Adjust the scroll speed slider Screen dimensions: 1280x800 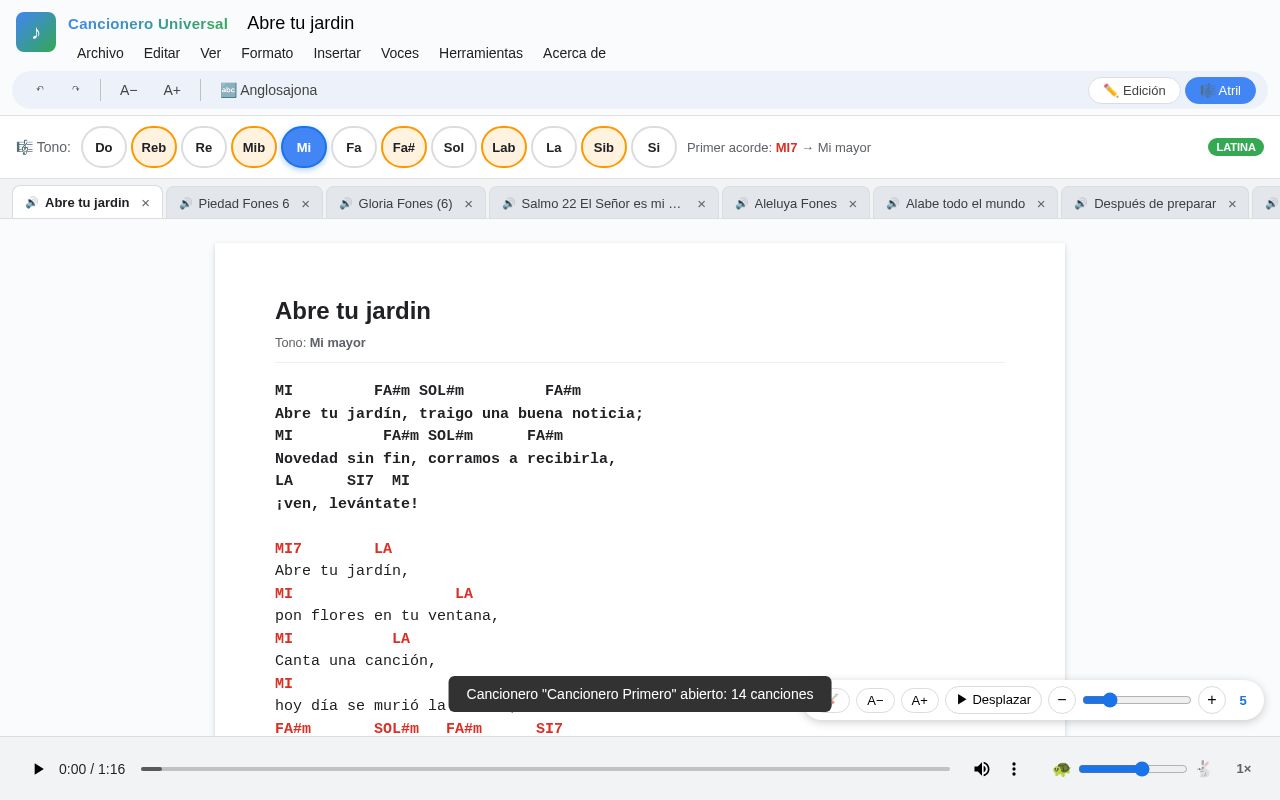pyautogui.click(x=1137, y=700)
